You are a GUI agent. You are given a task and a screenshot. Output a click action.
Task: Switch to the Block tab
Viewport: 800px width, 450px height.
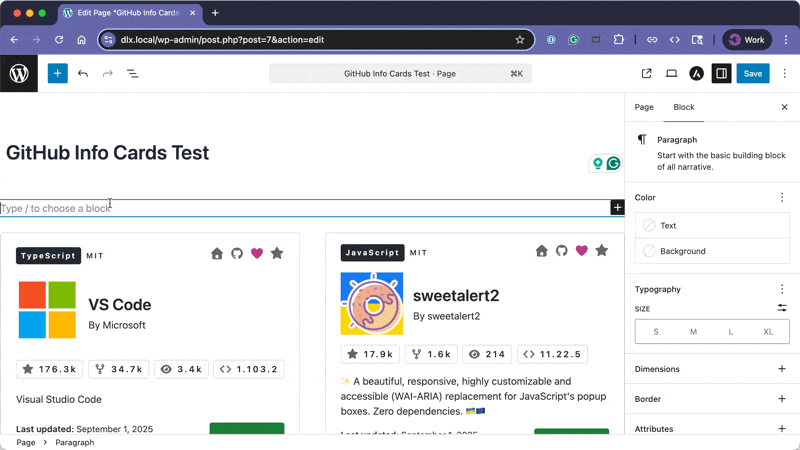pos(684,107)
